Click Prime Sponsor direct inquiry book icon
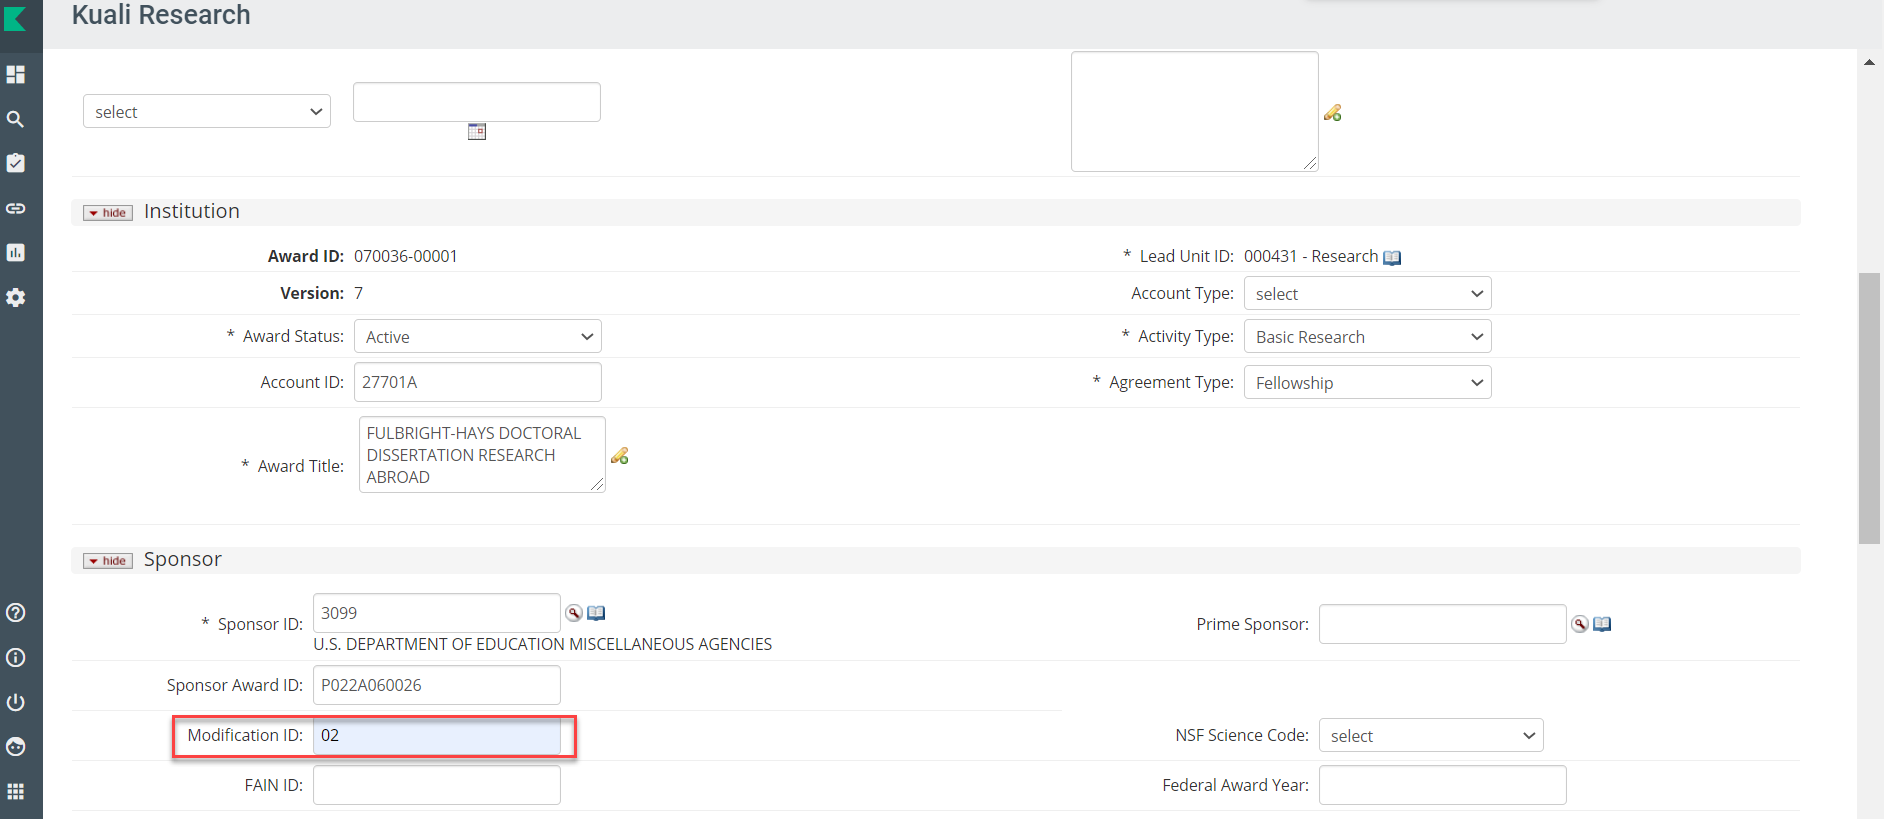The image size is (1884, 819). pyautogui.click(x=1602, y=624)
